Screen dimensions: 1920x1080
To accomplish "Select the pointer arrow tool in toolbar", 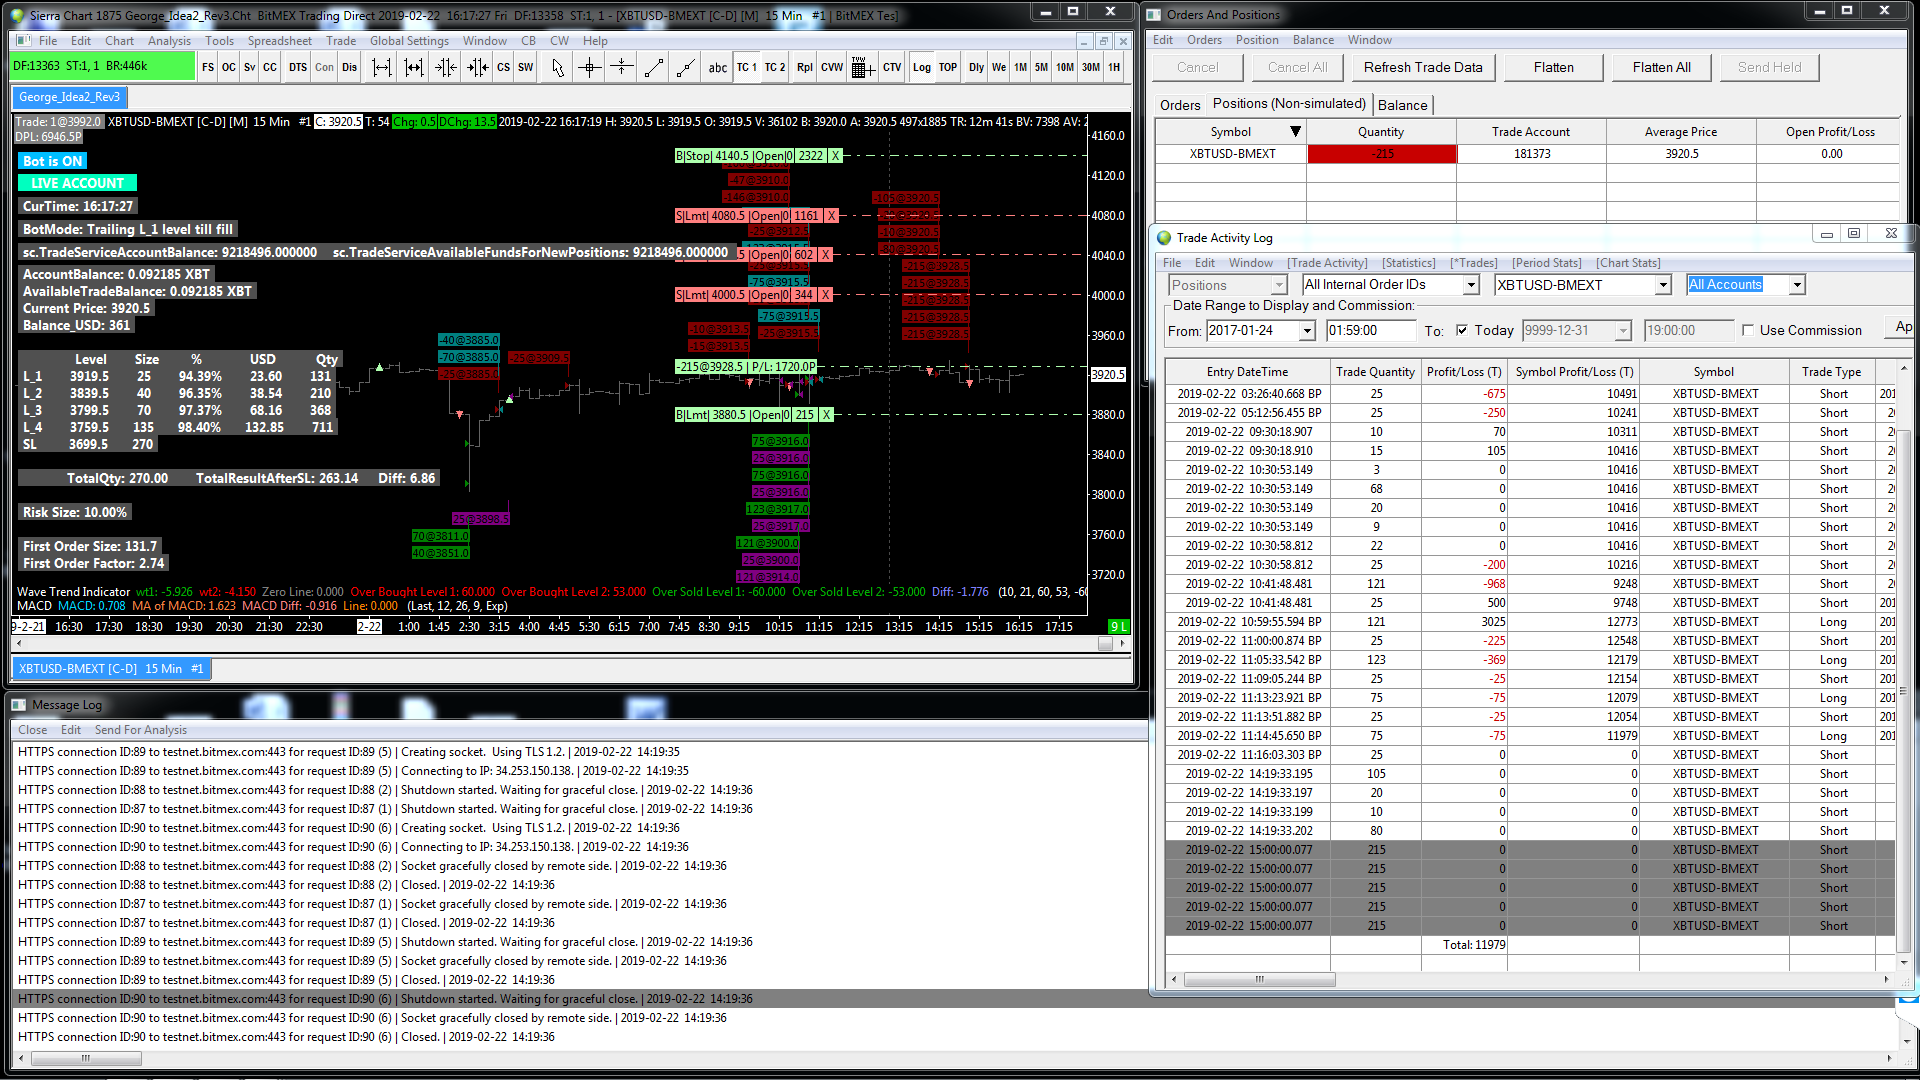I will coord(558,67).
